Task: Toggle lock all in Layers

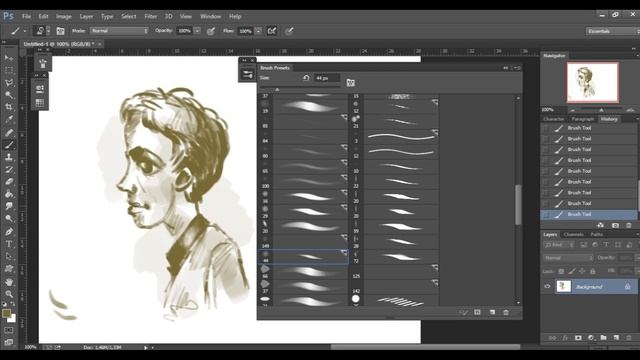Action: pos(593,271)
